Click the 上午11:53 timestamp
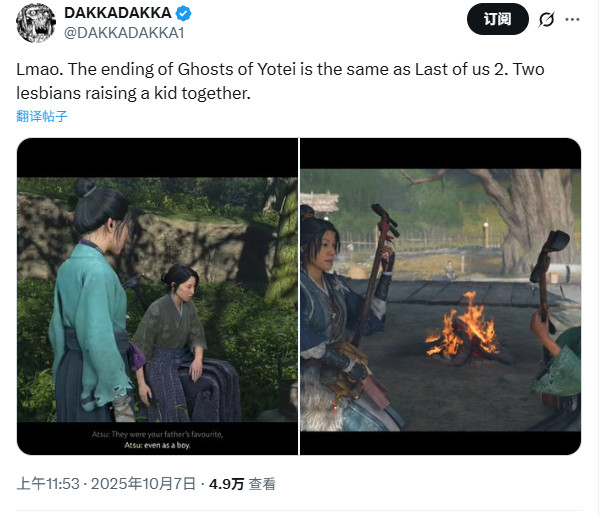The image size is (612, 517). (45, 484)
